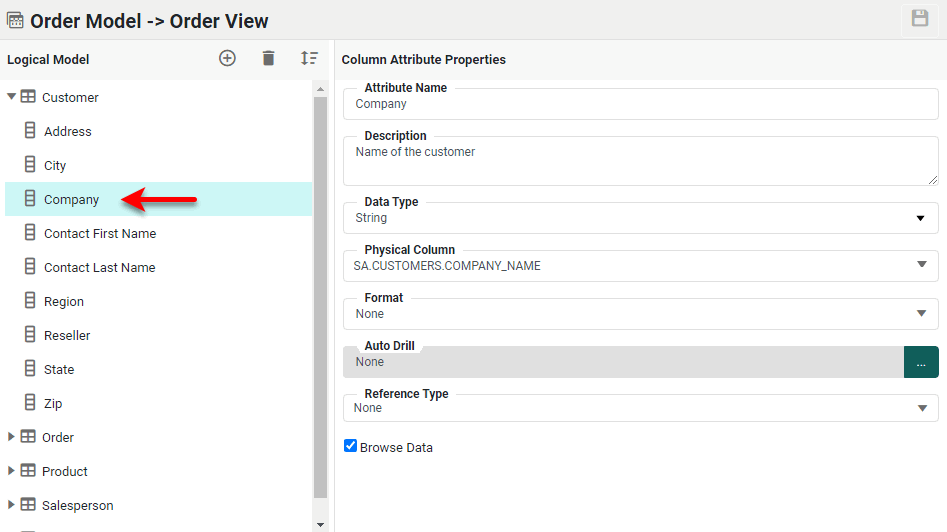Image resolution: width=947 pixels, height=532 pixels.
Task: Click the sort order icon
Action: pyautogui.click(x=309, y=59)
